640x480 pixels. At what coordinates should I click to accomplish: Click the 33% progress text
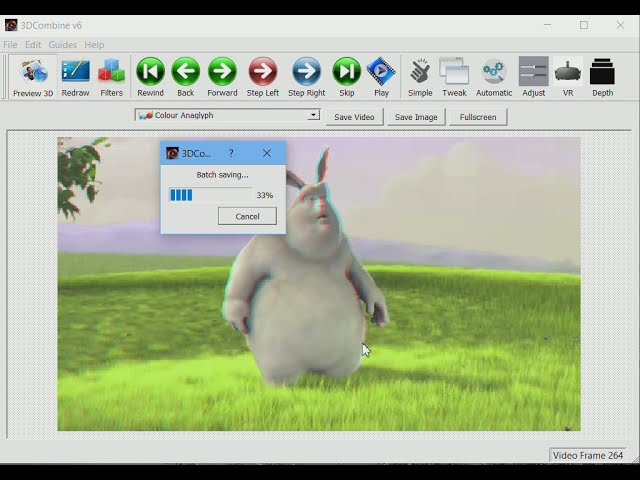coord(264,196)
